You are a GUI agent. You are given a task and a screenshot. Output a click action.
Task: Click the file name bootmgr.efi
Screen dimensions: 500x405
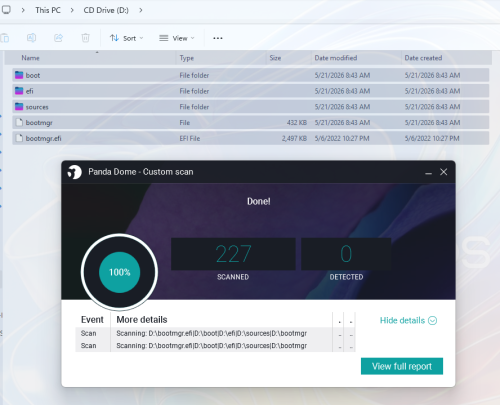pos(43,138)
